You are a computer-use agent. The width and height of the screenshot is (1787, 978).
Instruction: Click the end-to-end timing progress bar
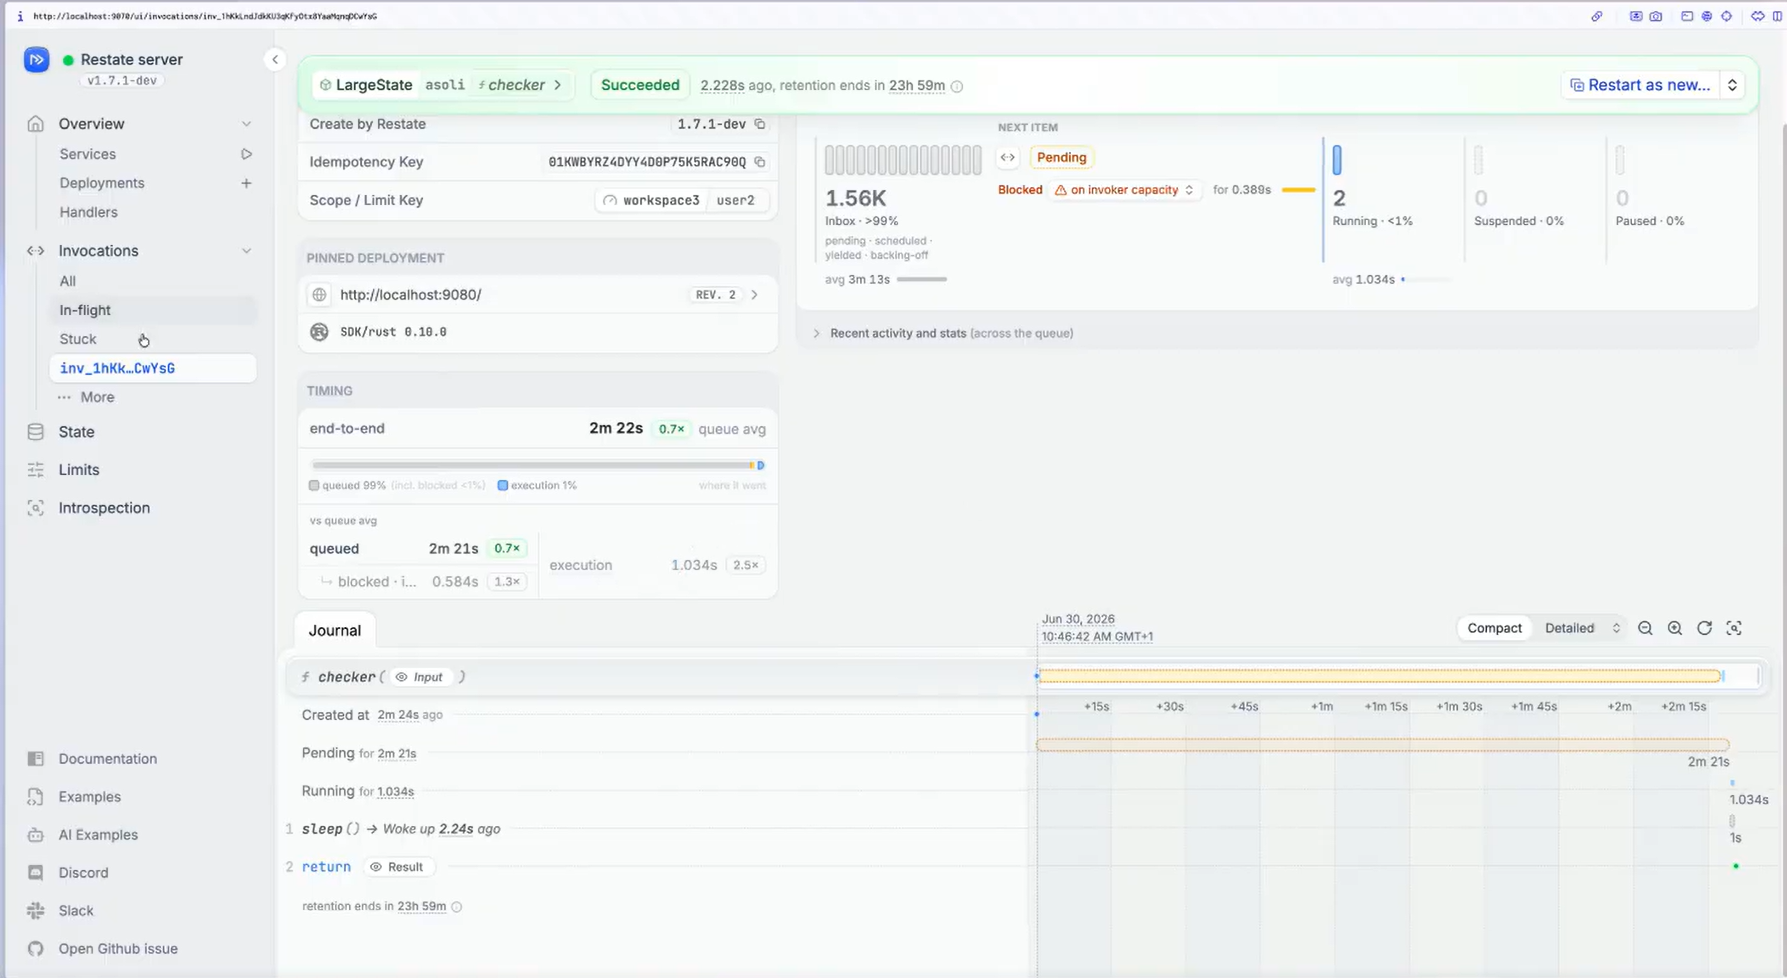538,465
